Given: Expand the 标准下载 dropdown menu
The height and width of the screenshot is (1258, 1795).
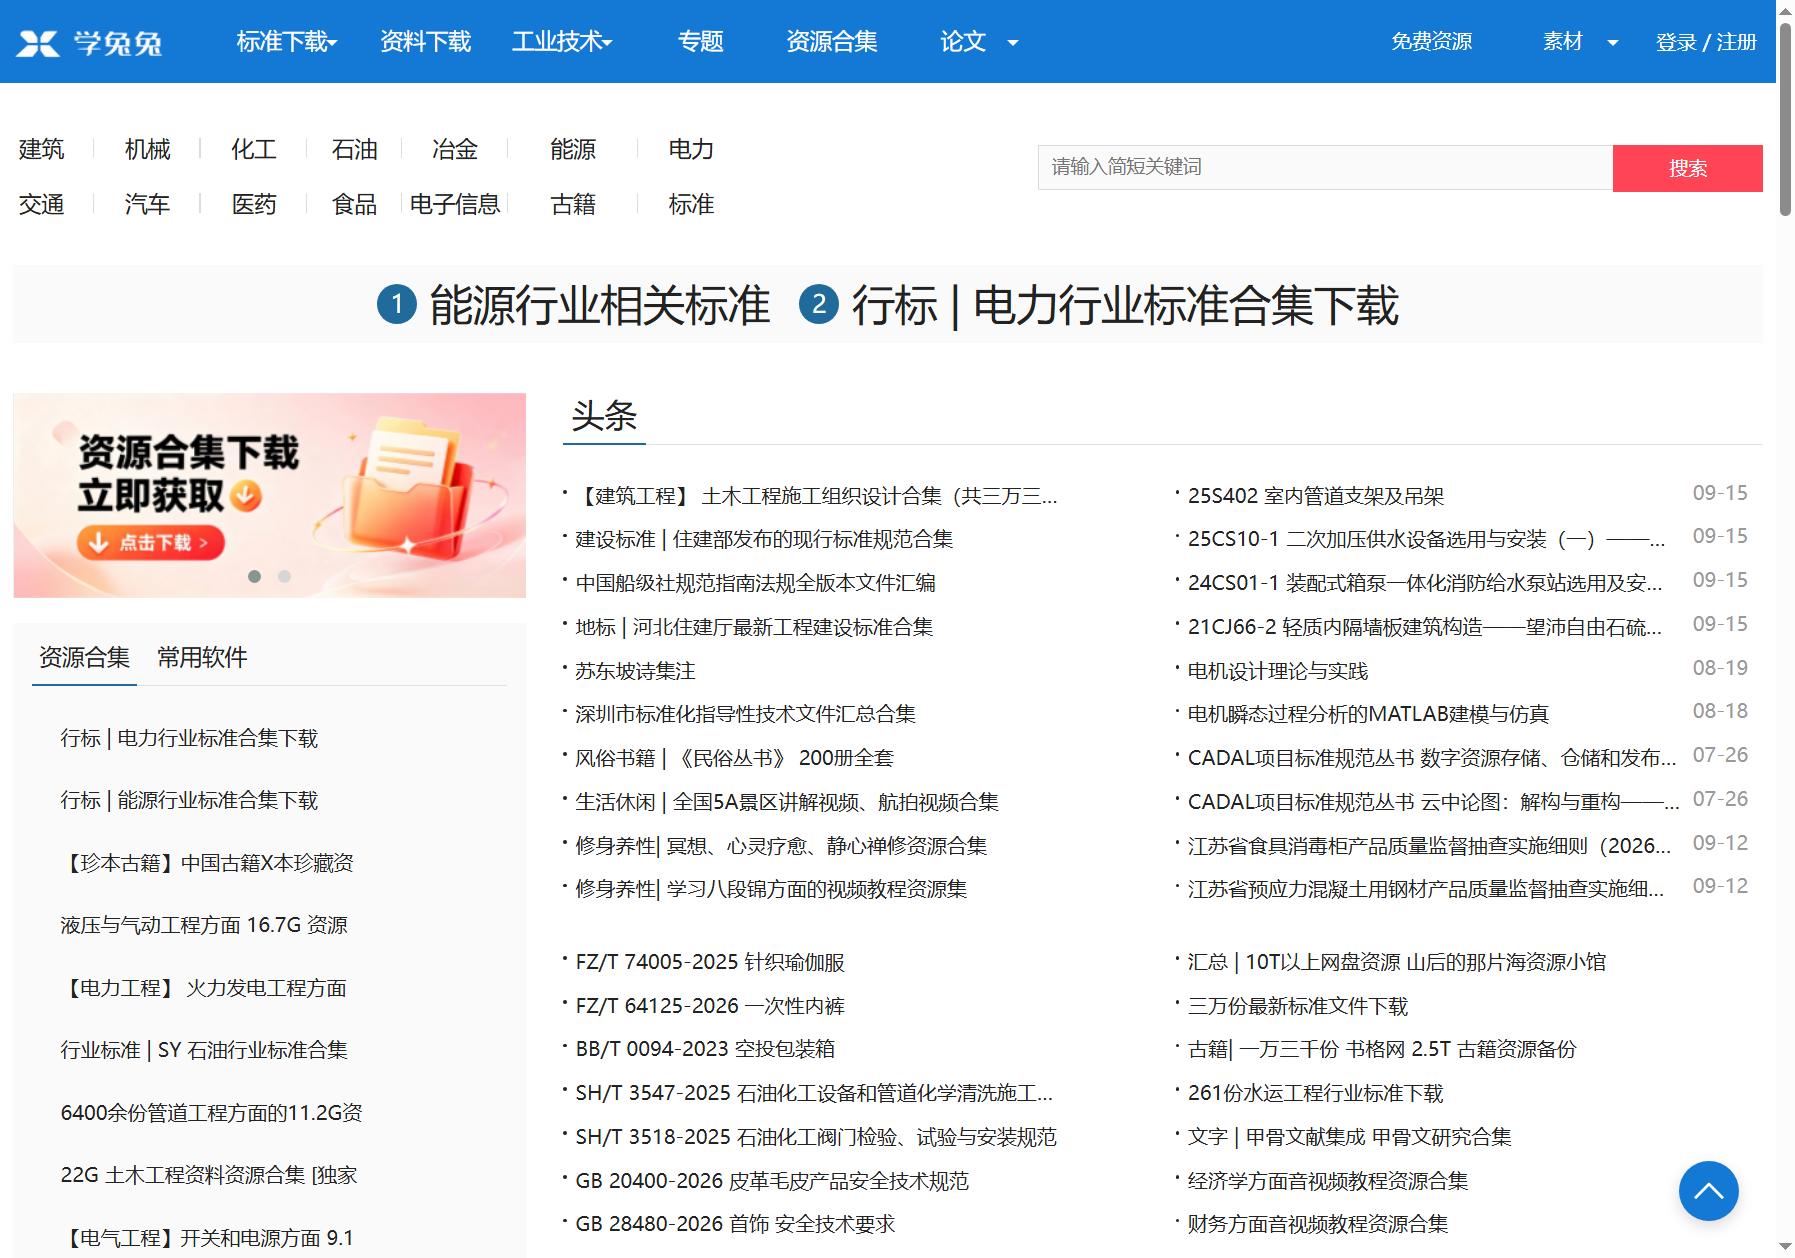Looking at the screenshot, I should click(287, 42).
